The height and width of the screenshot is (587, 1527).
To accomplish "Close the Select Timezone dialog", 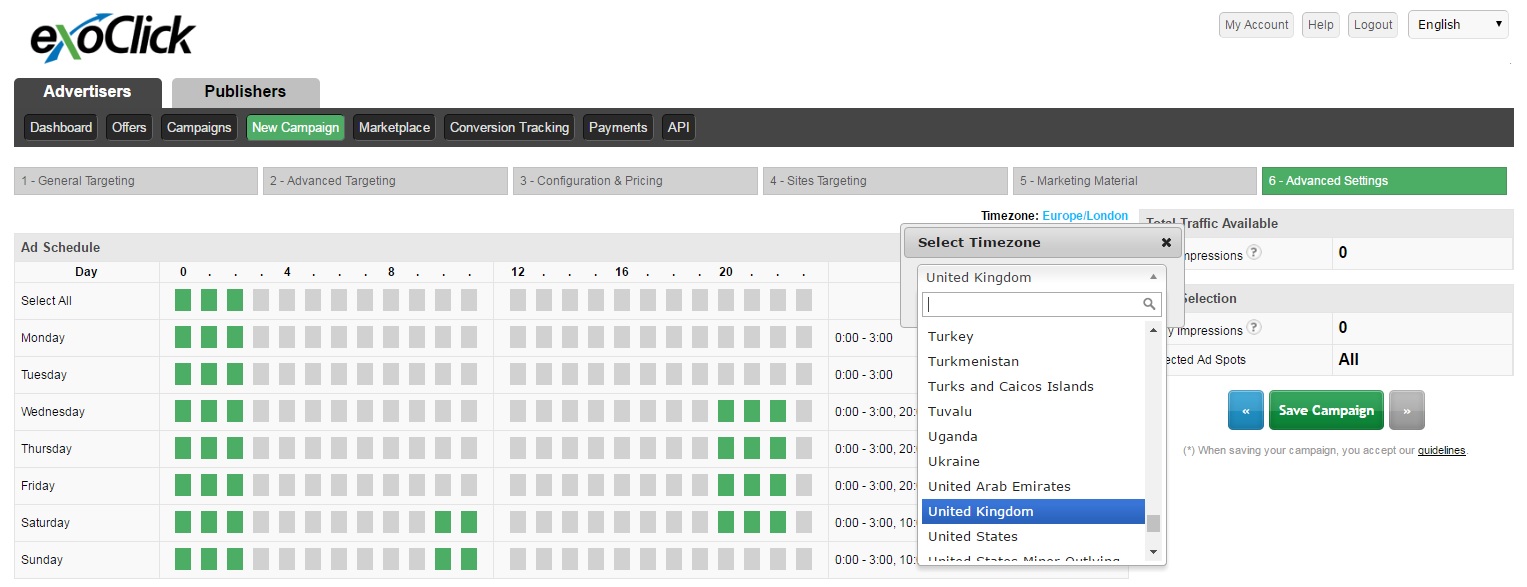I will pos(1166,242).
